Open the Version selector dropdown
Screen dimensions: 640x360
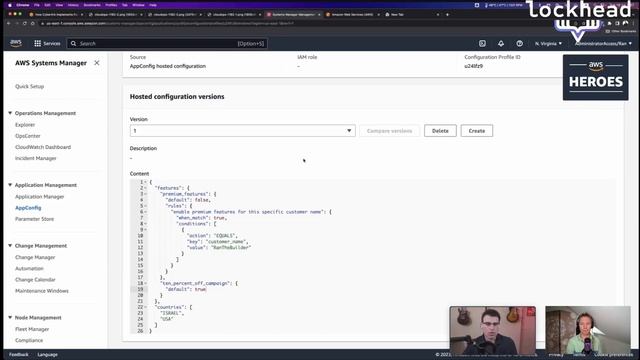[x=242, y=131]
